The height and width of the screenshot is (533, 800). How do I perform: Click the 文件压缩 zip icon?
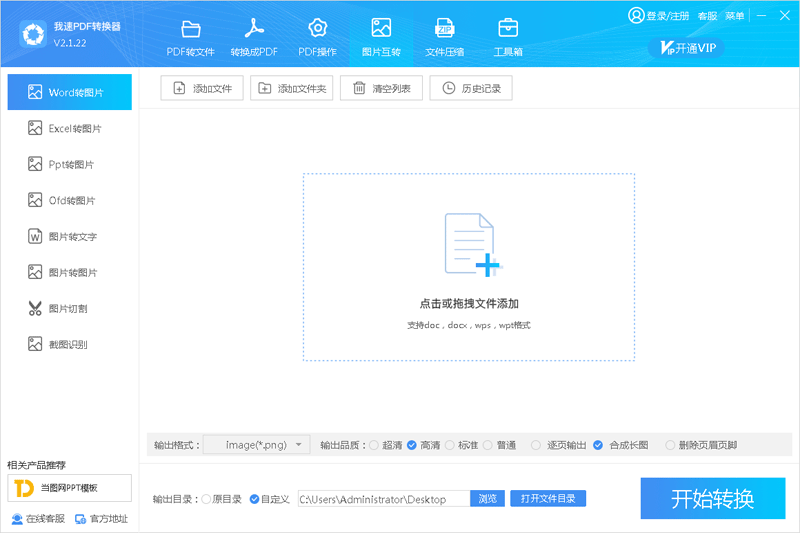(444, 28)
